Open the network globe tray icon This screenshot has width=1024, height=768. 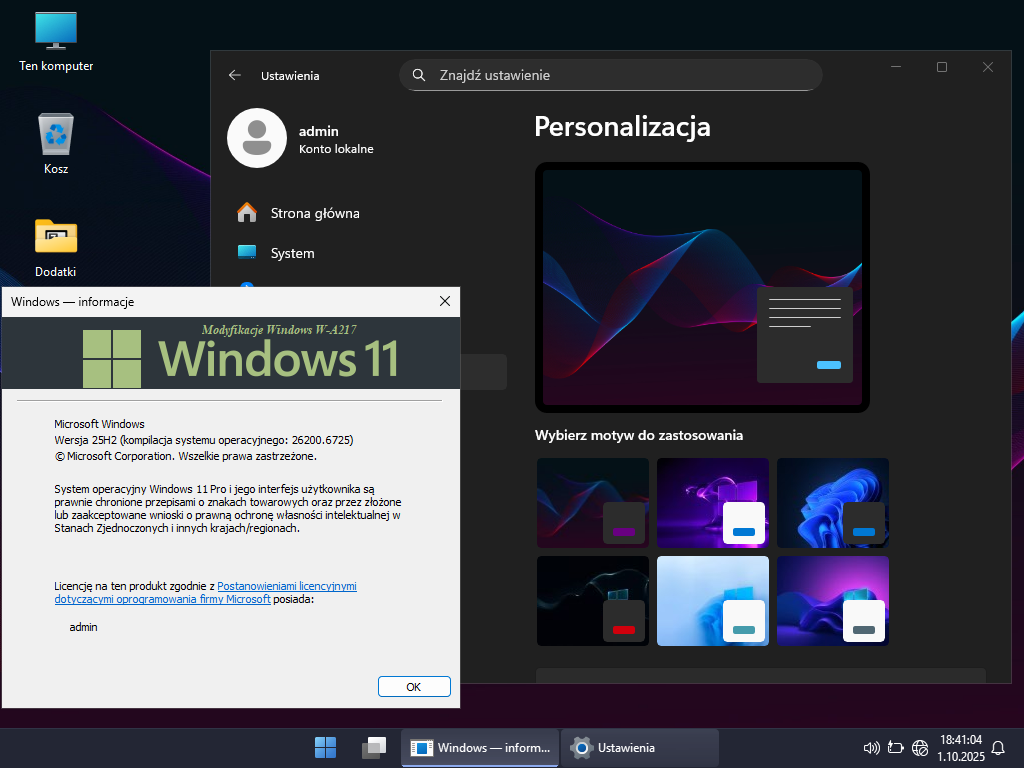[x=920, y=747]
